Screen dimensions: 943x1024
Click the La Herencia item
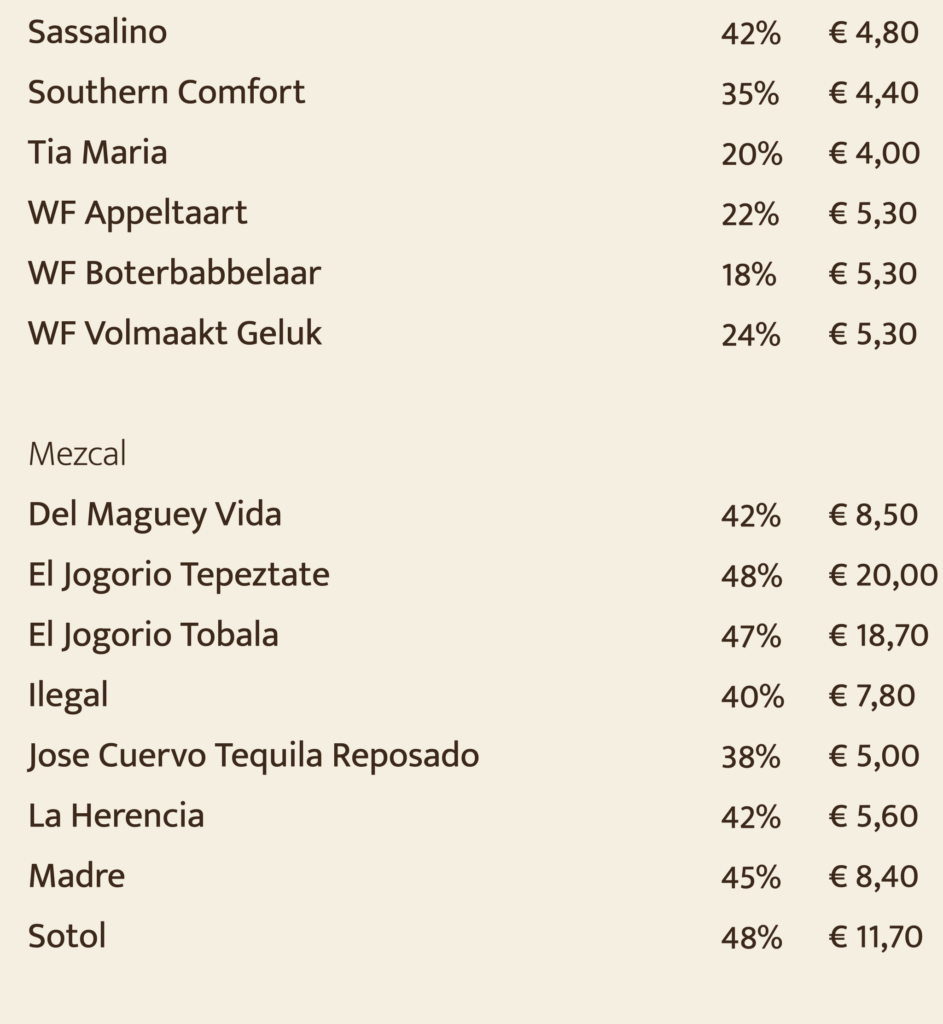pos(116,816)
